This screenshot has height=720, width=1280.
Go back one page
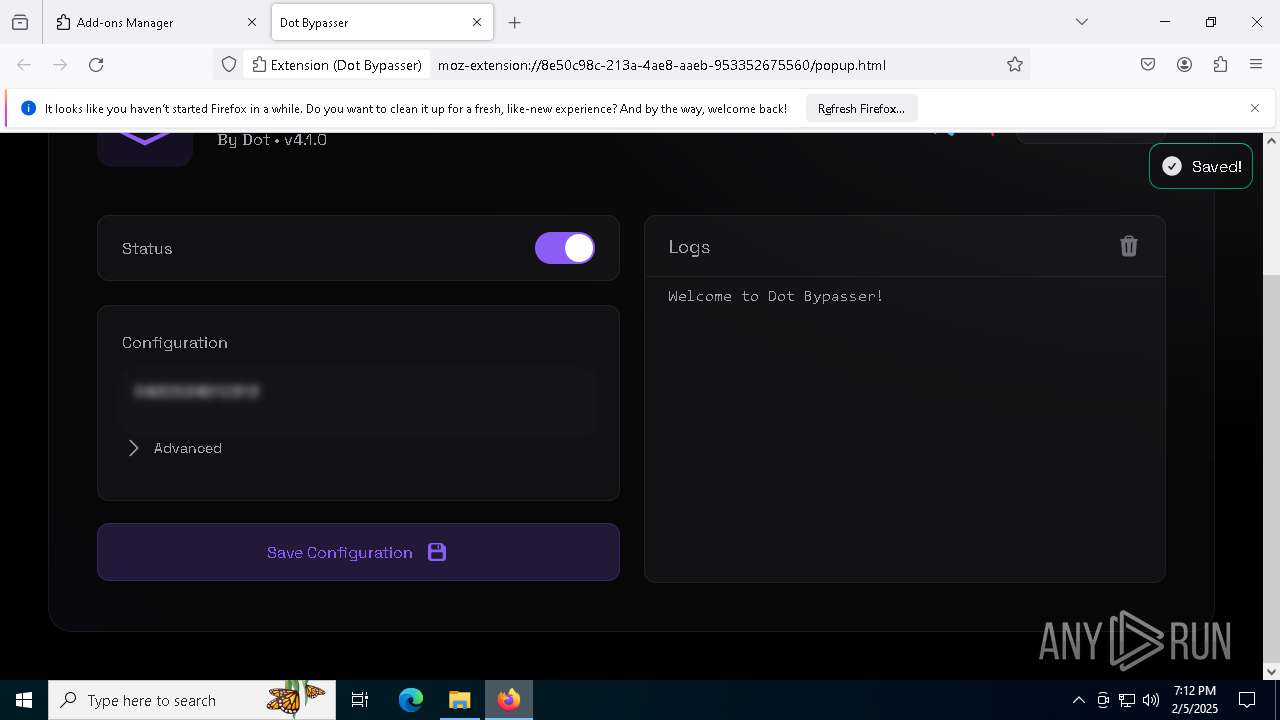point(24,65)
